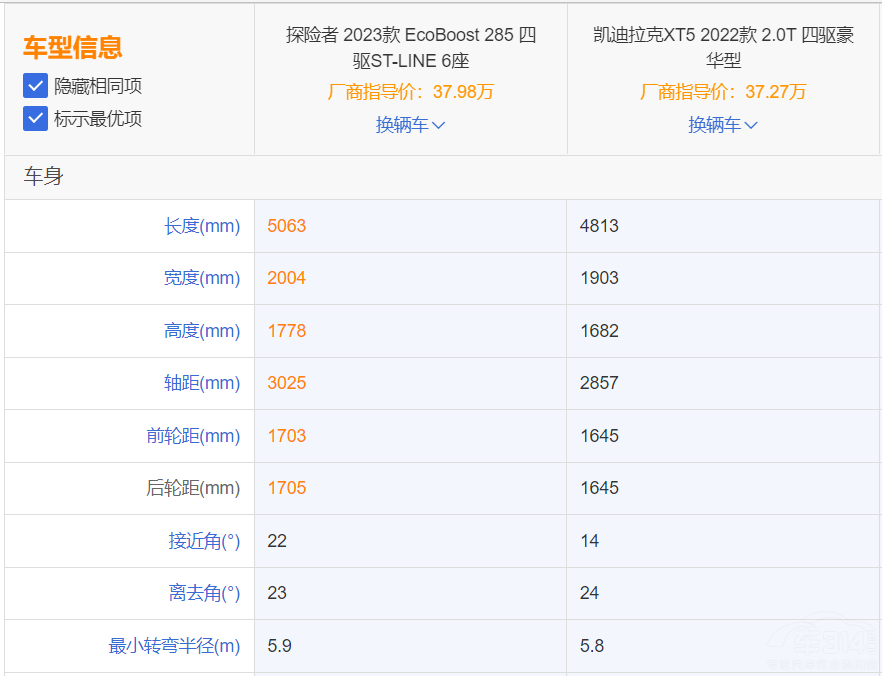Click the 车型信息 heading

click(73, 47)
